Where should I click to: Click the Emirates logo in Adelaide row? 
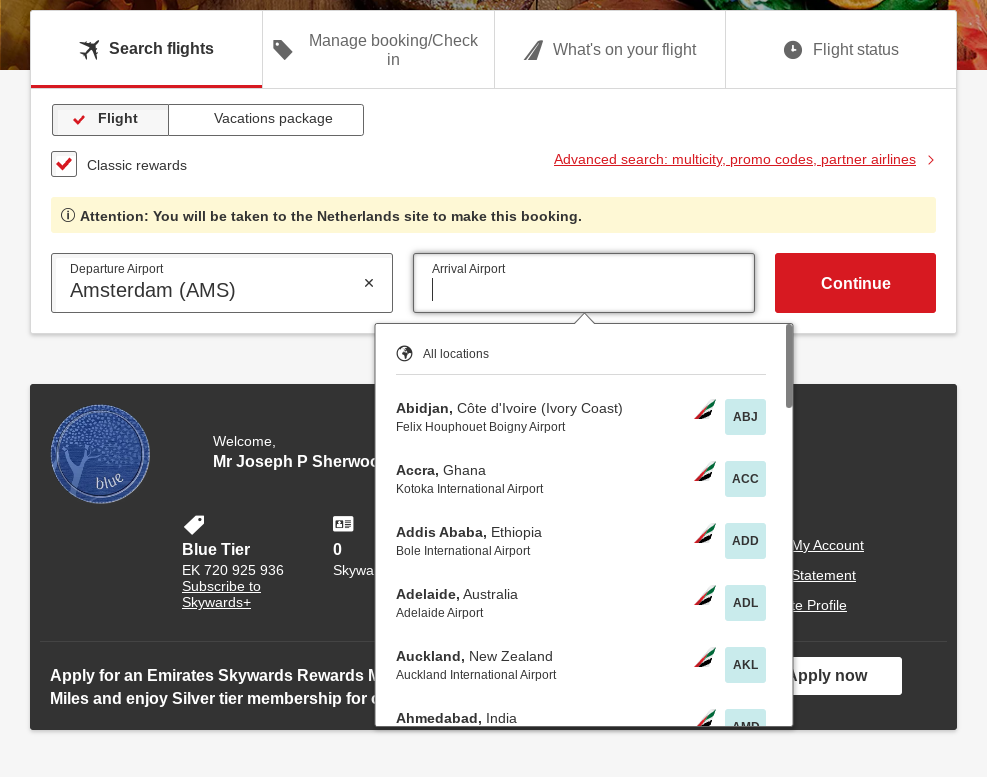pyautogui.click(x=705, y=596)
